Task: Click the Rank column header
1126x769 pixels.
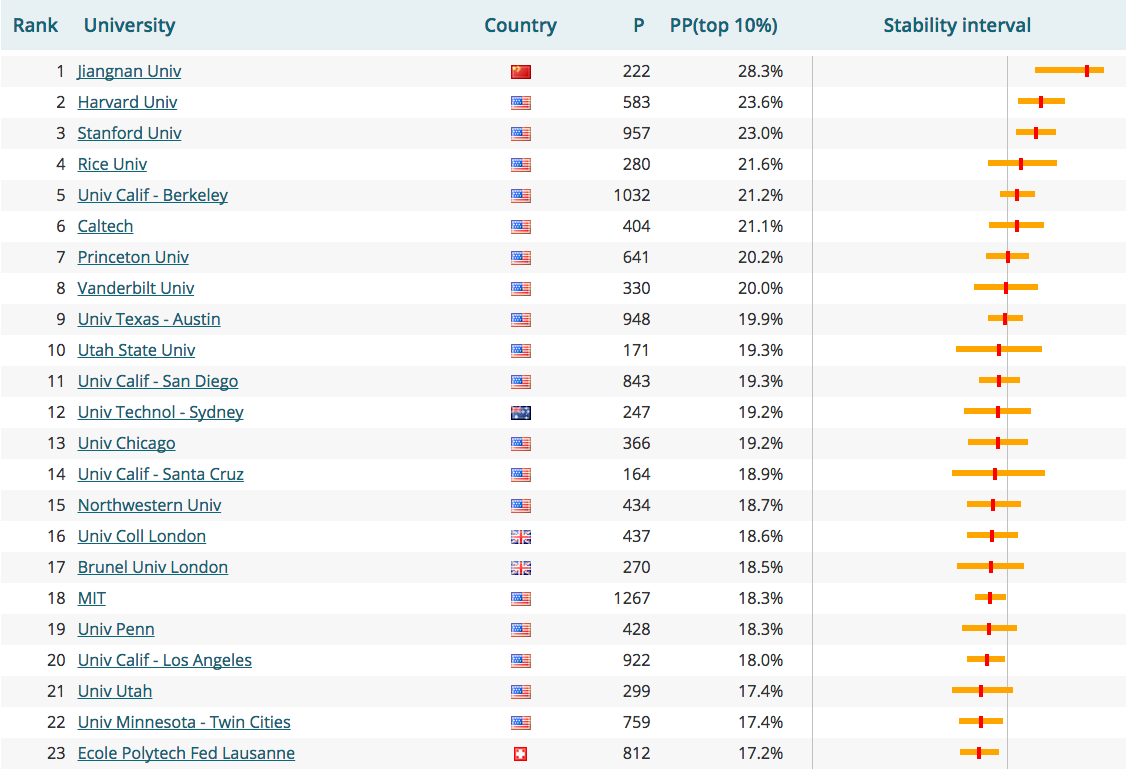Action: pyautogui.click(x=35, y=25)
